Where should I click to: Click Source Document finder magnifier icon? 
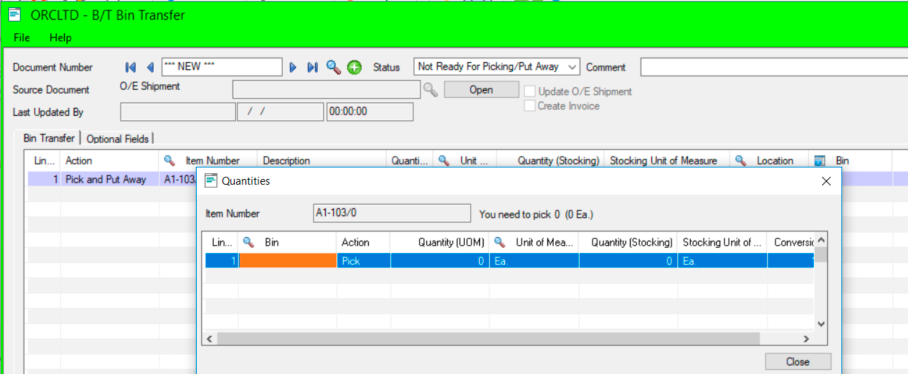430,89
